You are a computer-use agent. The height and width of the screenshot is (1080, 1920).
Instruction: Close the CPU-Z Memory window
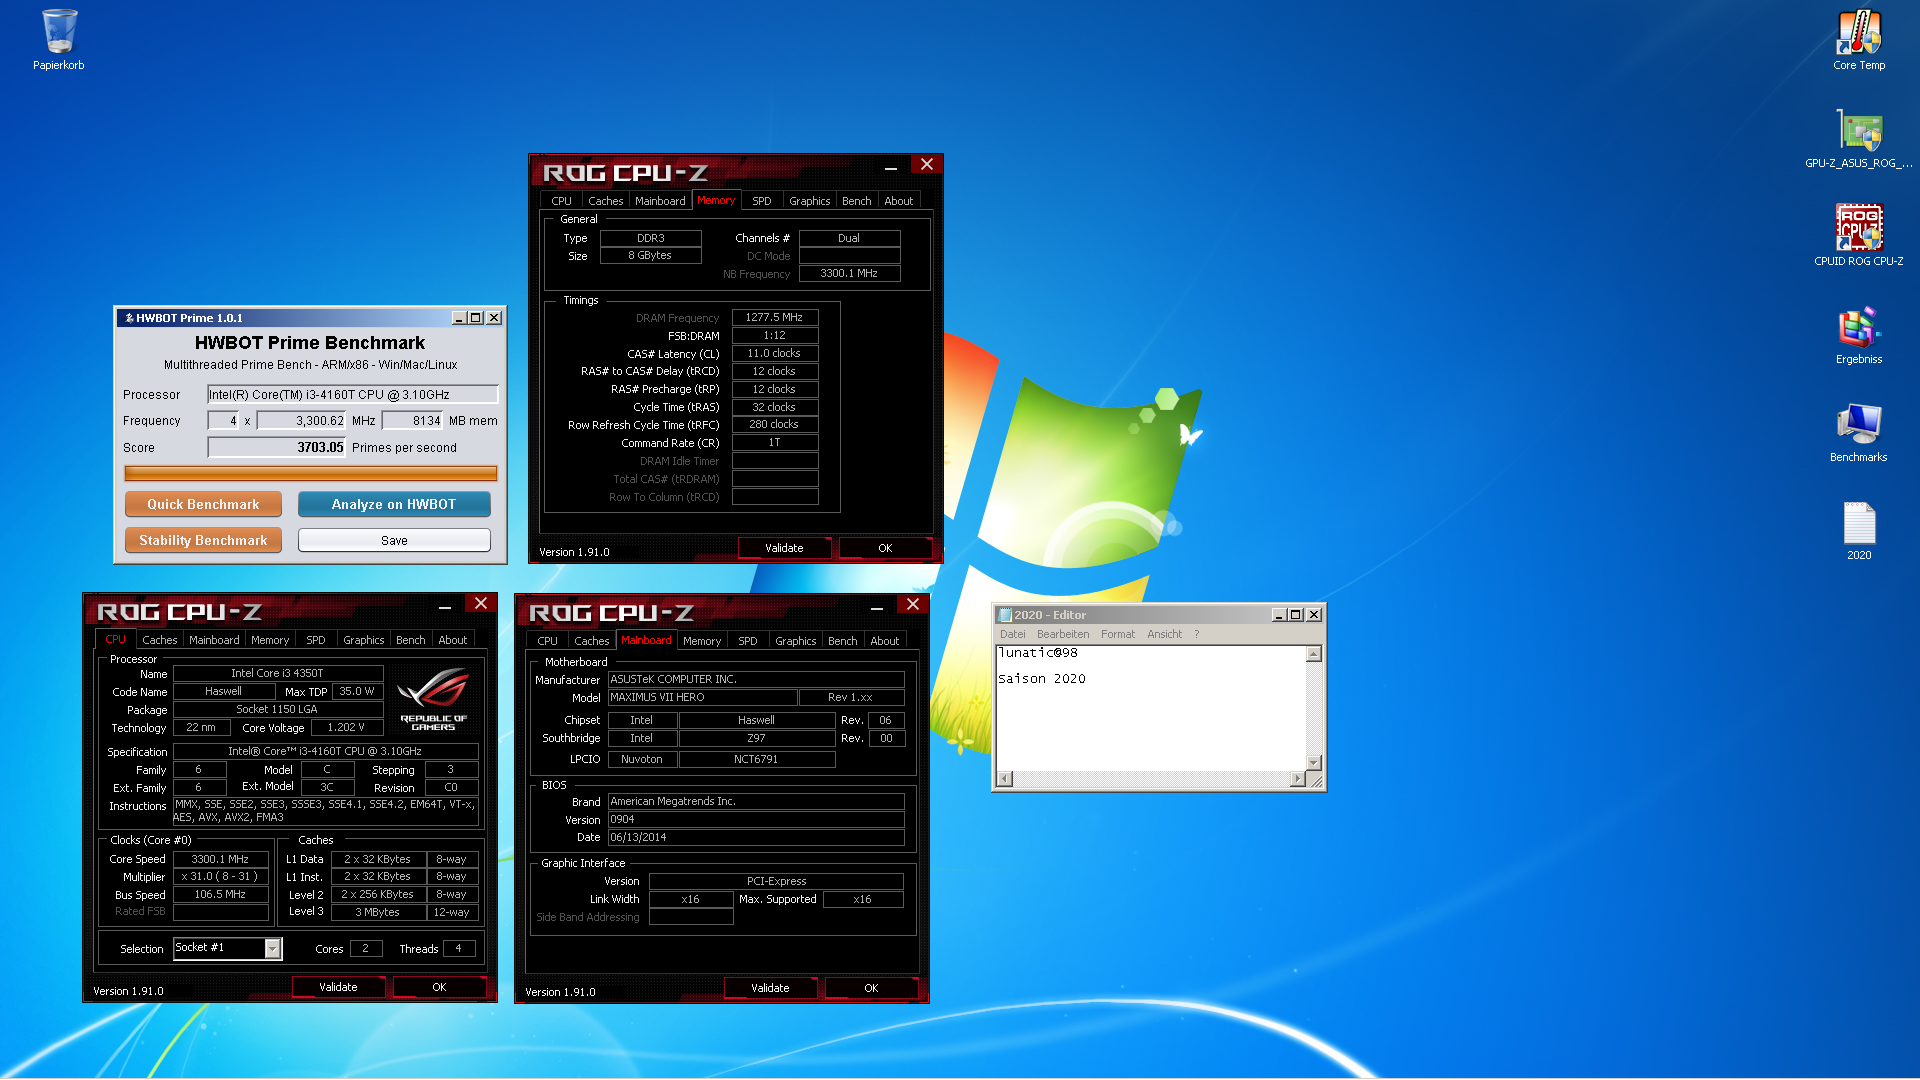926,165
